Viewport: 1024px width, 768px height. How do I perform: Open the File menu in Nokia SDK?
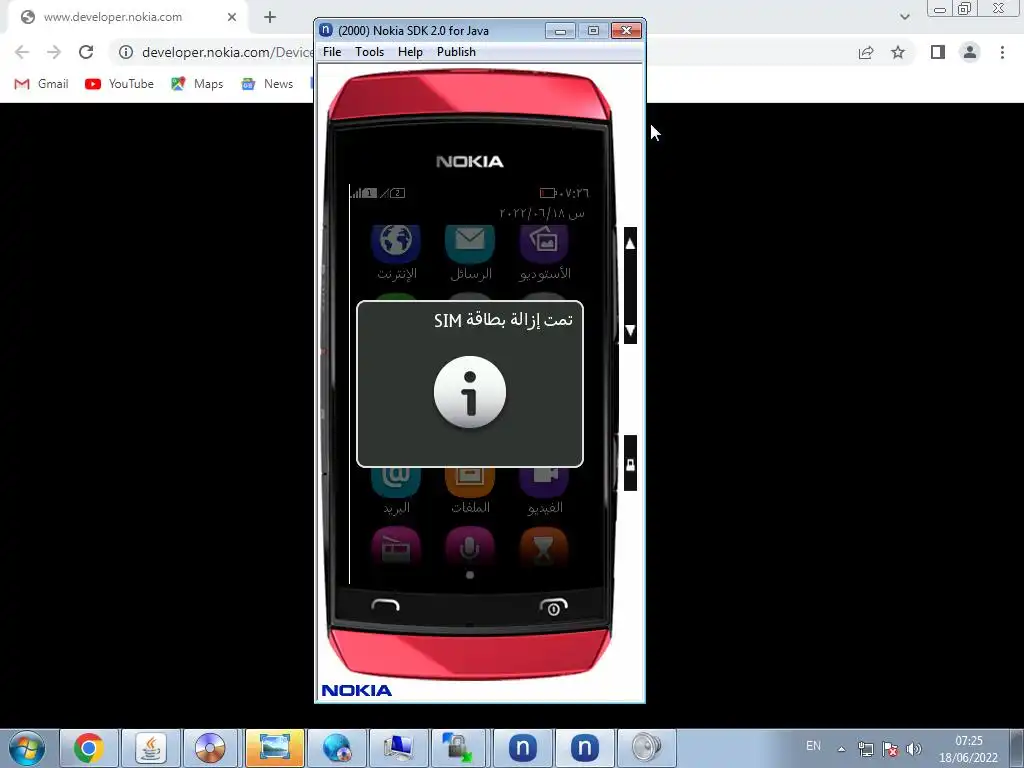coord(332,52)
